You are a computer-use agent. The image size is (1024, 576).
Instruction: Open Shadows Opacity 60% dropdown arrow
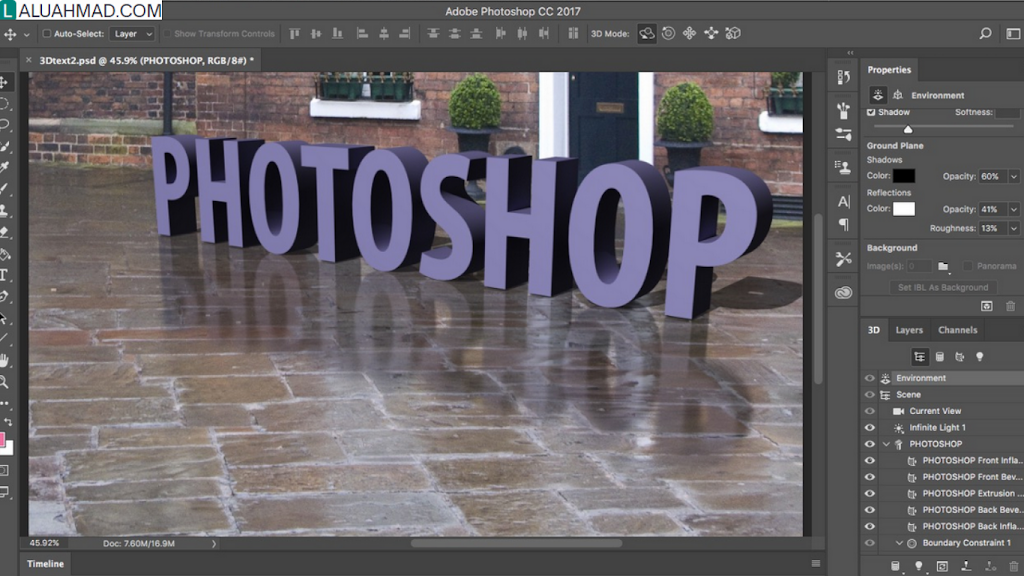pos(1014,176)
